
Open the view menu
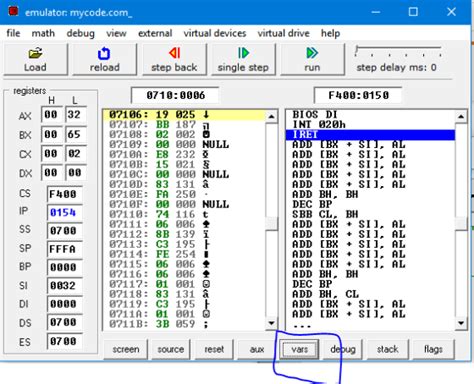(116, 33)
